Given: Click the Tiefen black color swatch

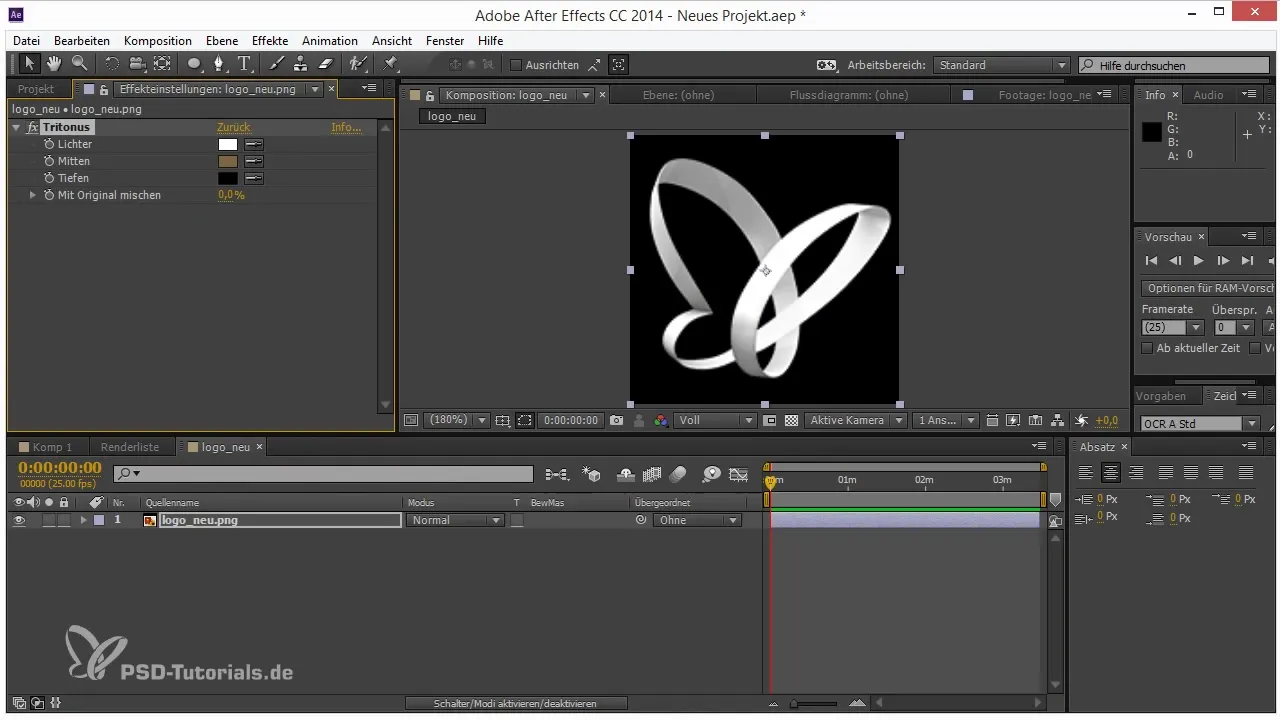Looking at the screenshot, I should pos(228,178).
